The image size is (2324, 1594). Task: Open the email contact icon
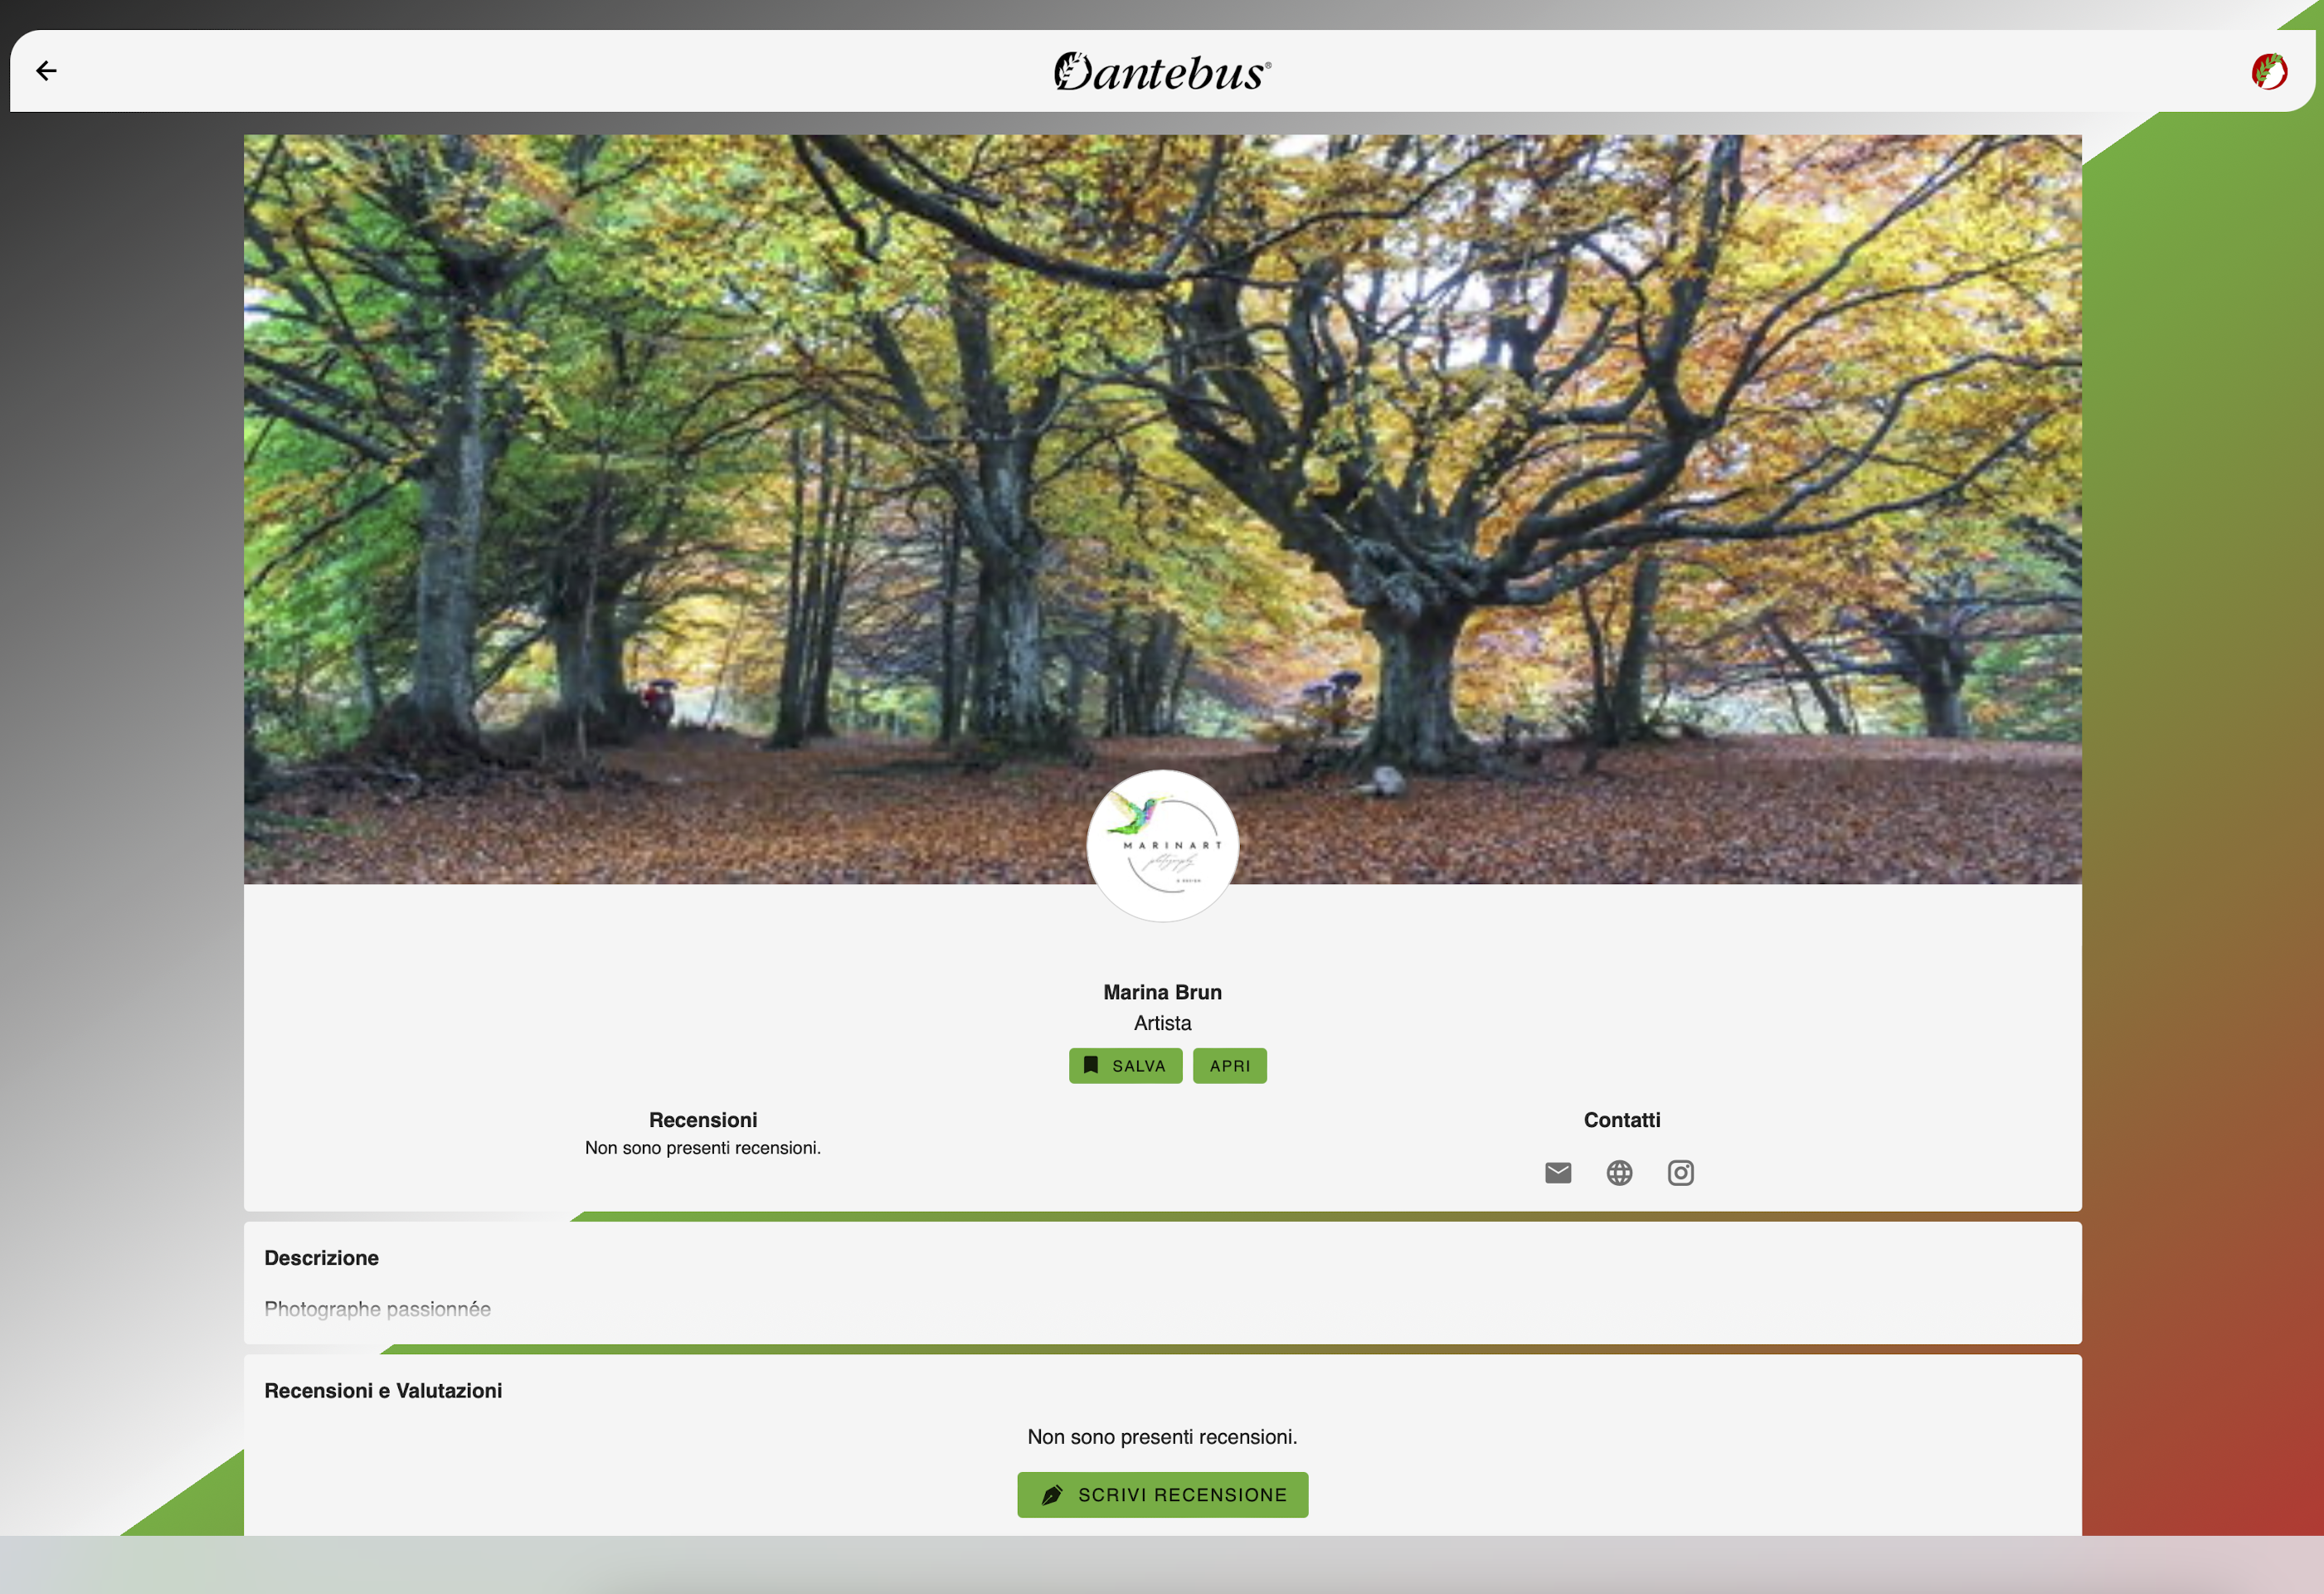(x=1557, y=1172)
